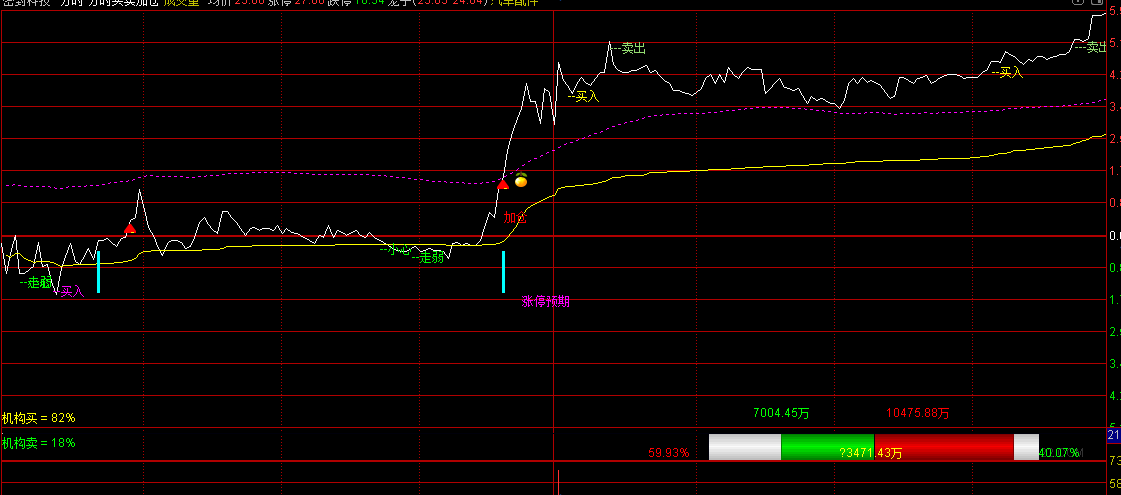
Task: Click the blue highlighted box on right axis
Action: tap(1114, 435)
